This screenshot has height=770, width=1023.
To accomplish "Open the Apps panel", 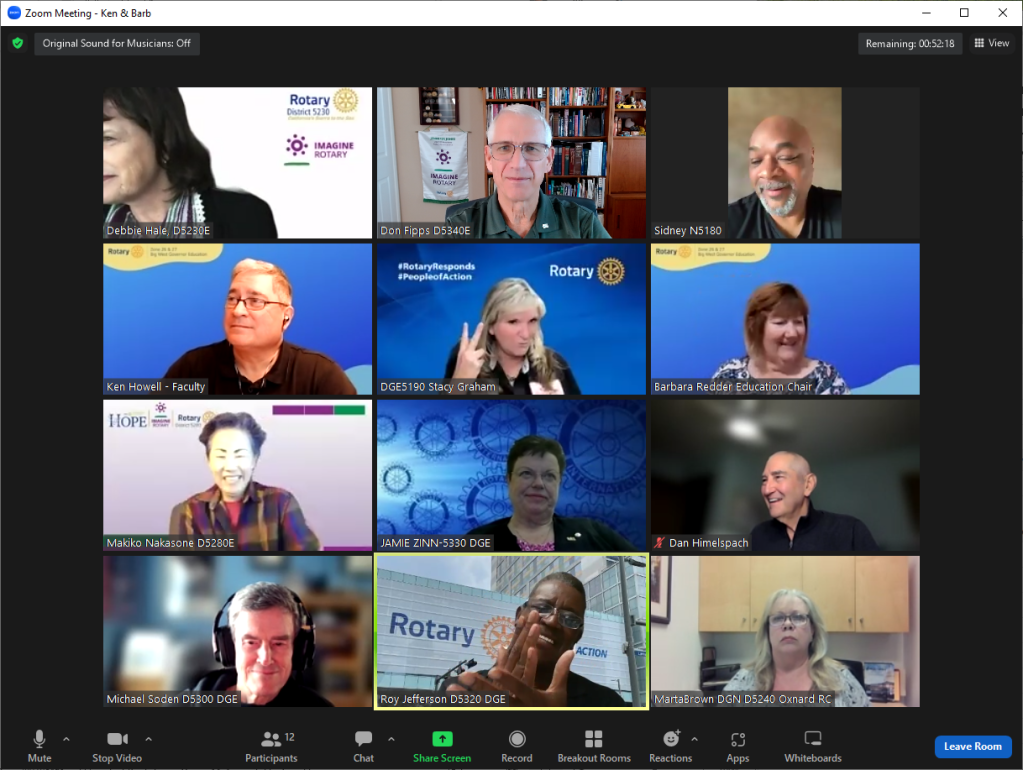I will [738, 745].
